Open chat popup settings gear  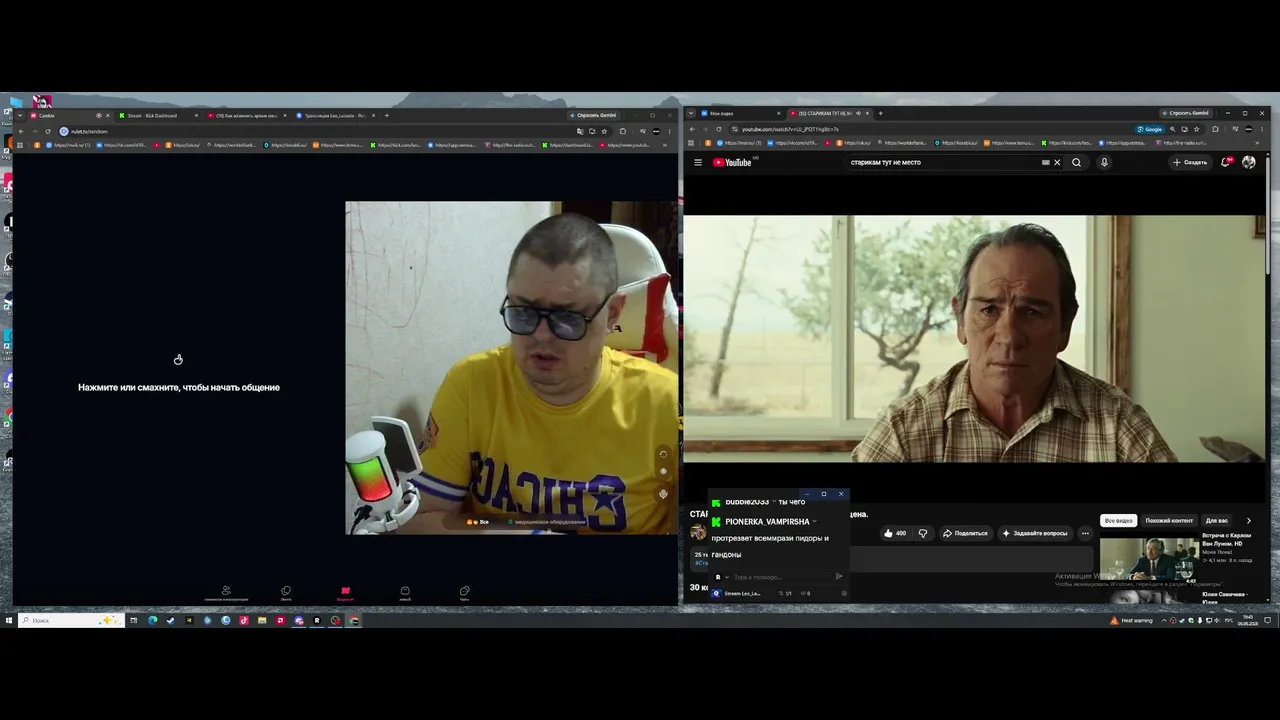point(844,593)
